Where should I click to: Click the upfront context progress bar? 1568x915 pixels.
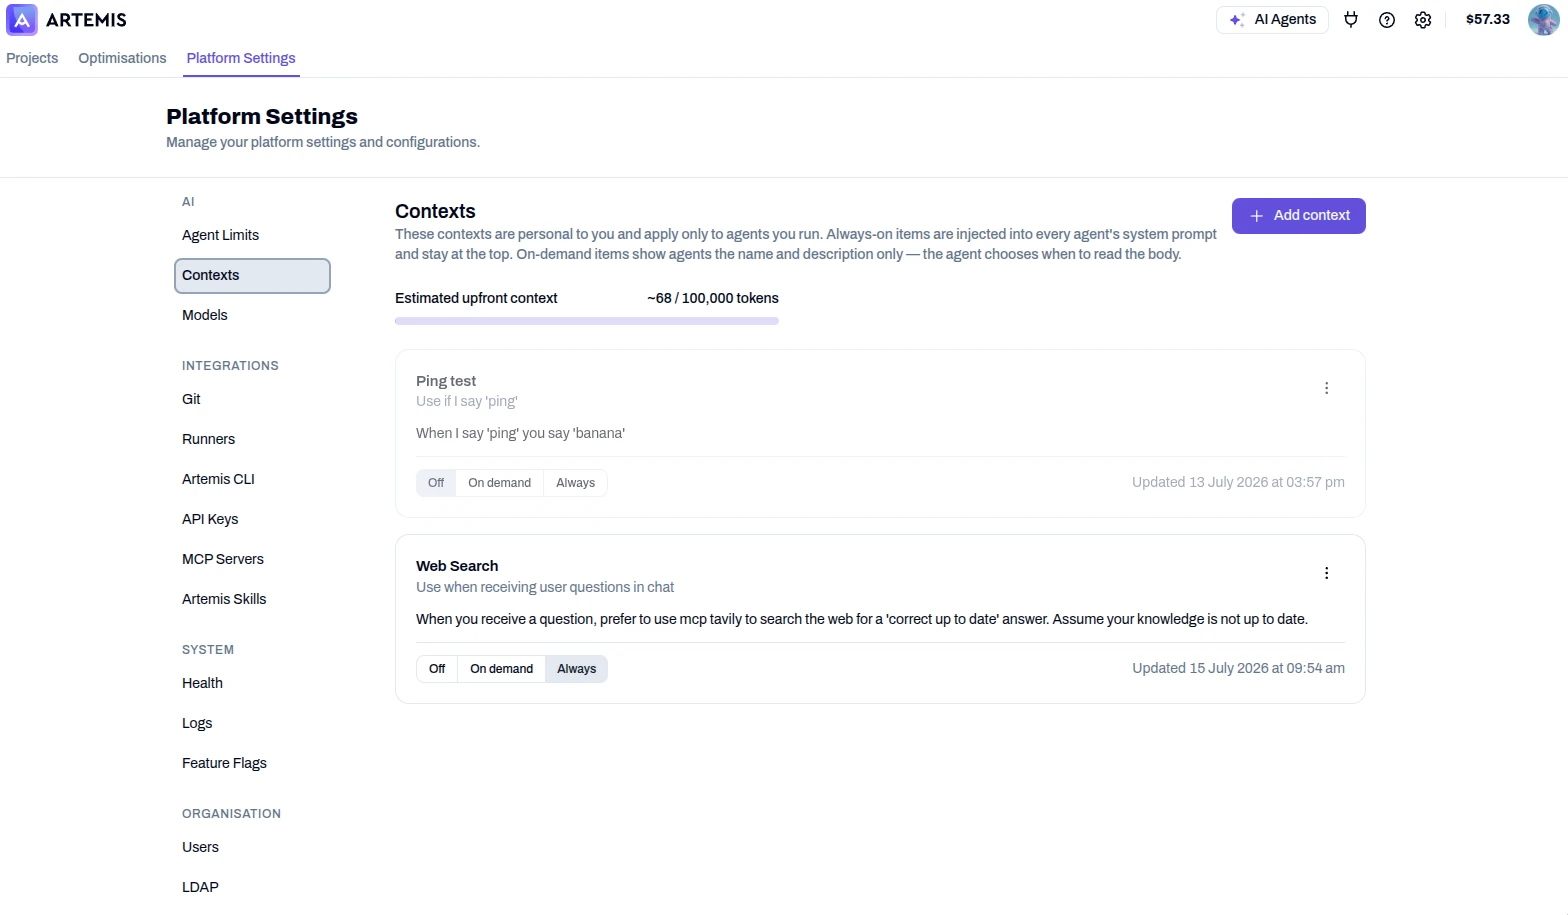point(587,321)
